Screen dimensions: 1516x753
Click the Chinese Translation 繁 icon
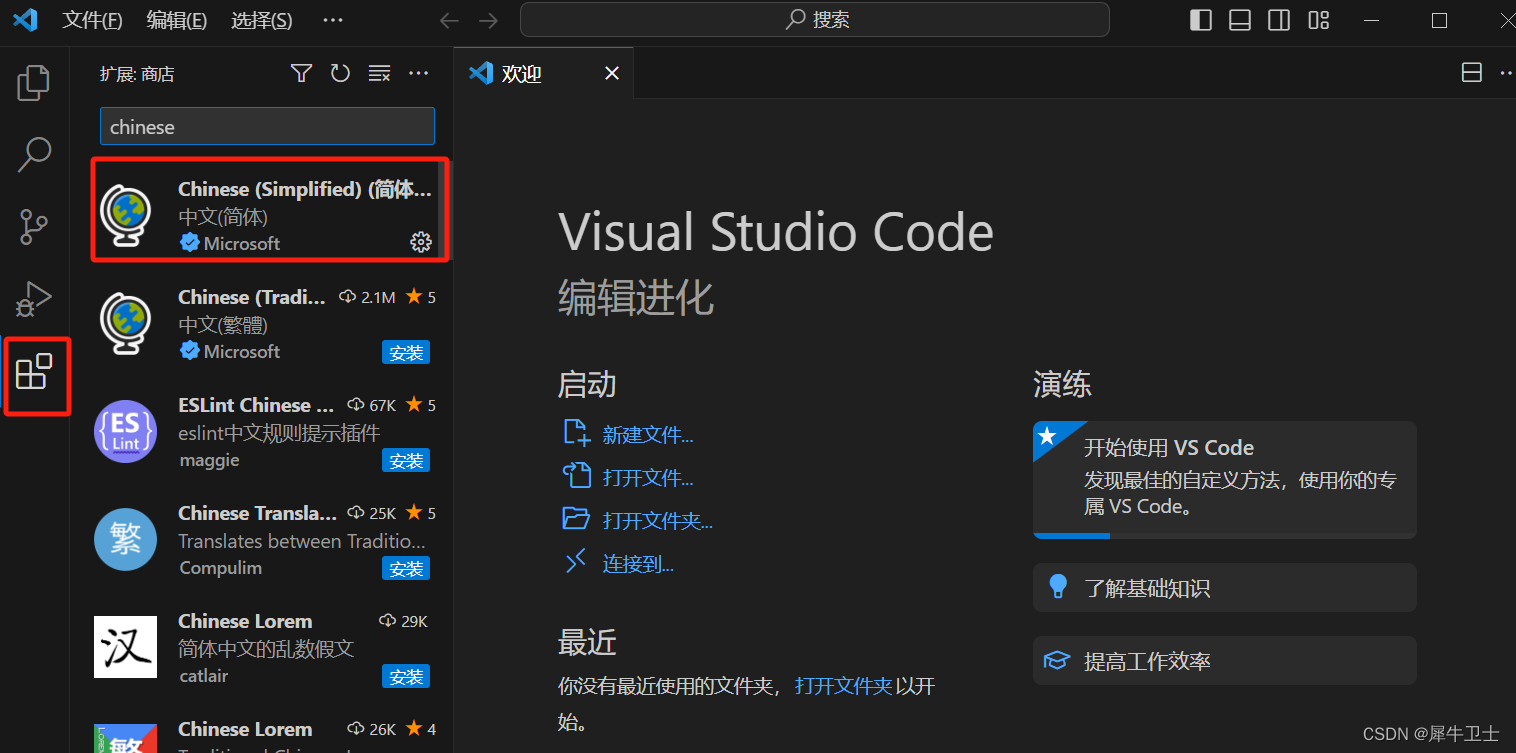(x=126, y=540)
